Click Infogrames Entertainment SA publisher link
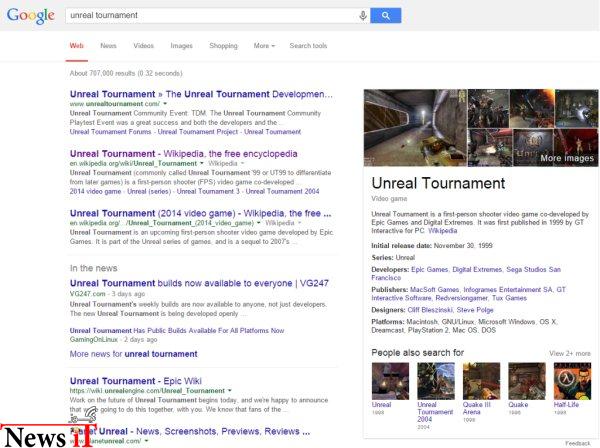This screenshot has width=600, height=448. point(508,290)
